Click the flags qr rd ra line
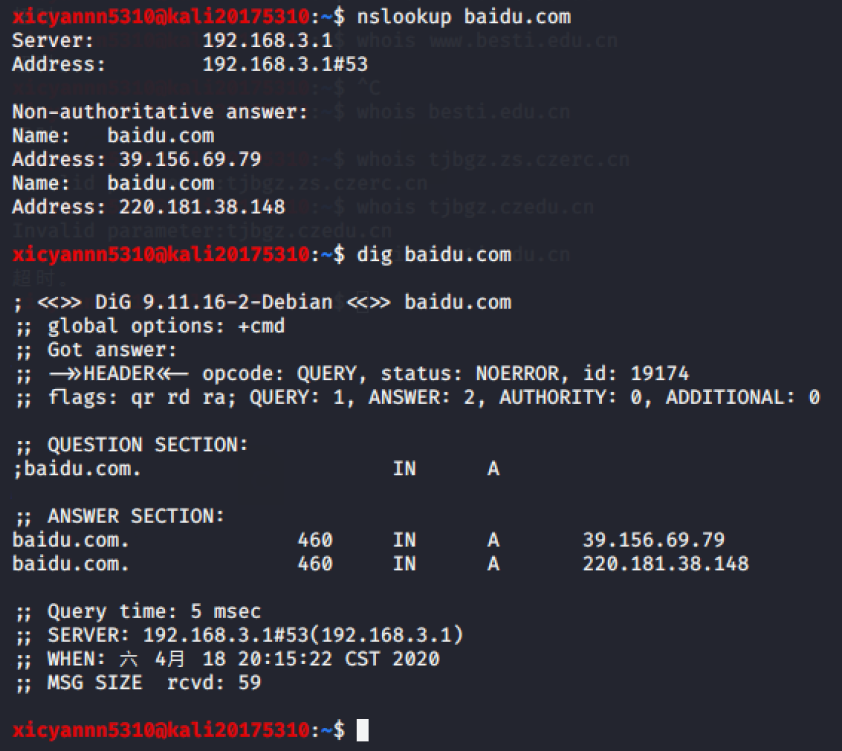This screenshot has width=842, height=751. click(x=418, y=398)
